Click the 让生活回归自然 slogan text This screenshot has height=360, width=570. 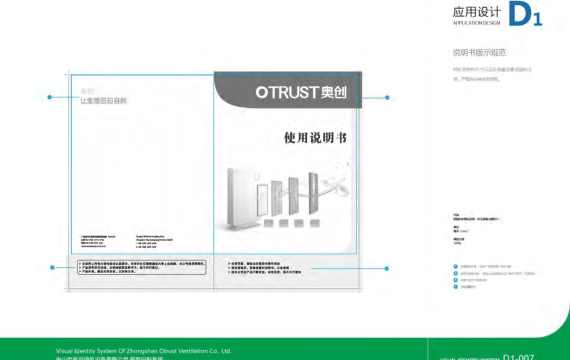[104, 101]
